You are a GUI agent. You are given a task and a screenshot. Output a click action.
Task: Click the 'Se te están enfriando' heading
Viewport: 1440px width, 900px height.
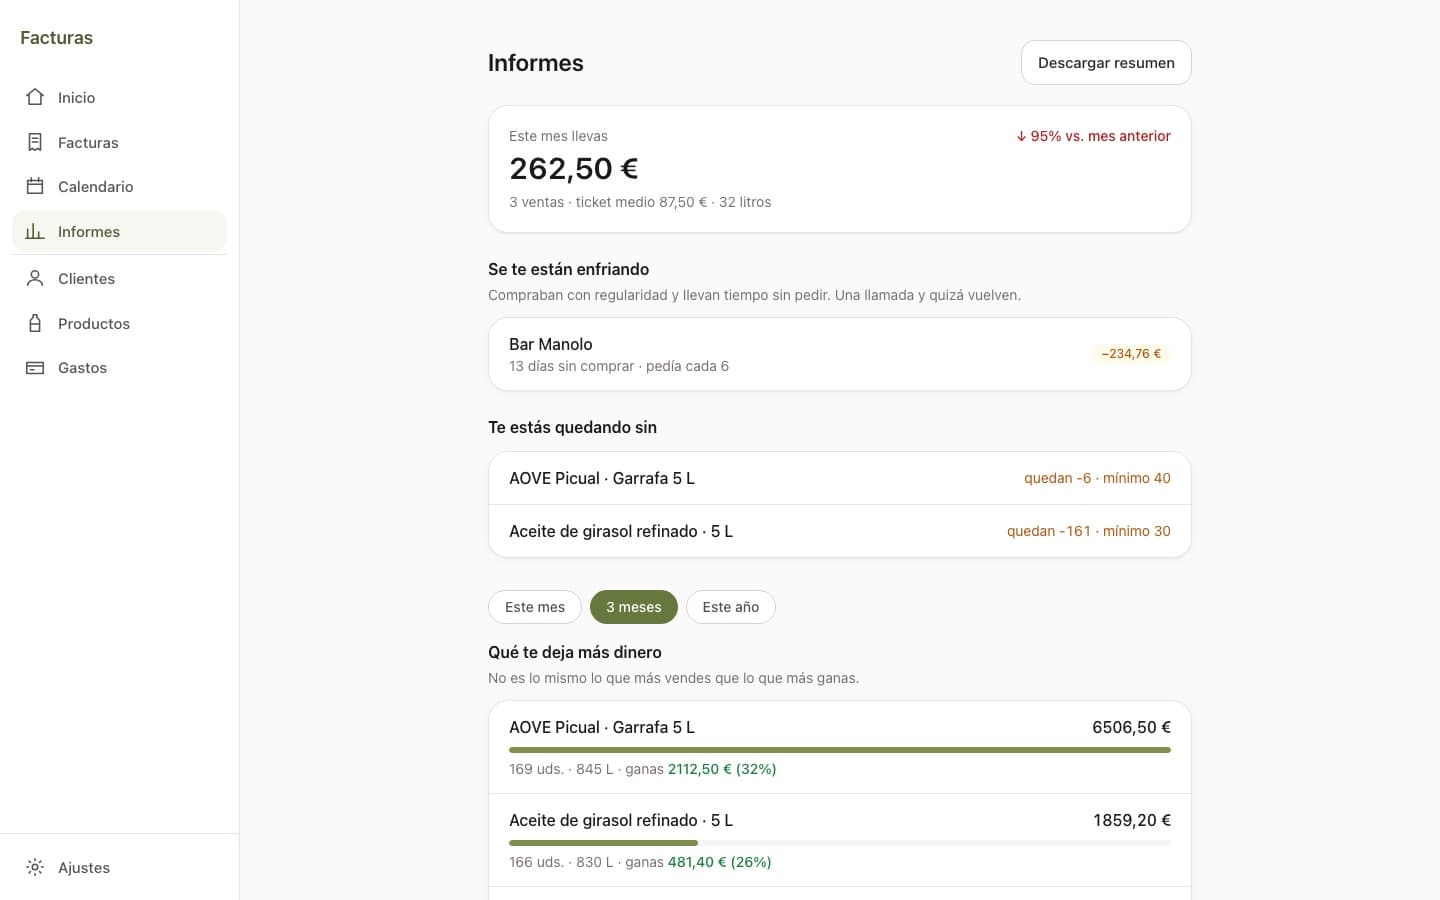(568, 269)
